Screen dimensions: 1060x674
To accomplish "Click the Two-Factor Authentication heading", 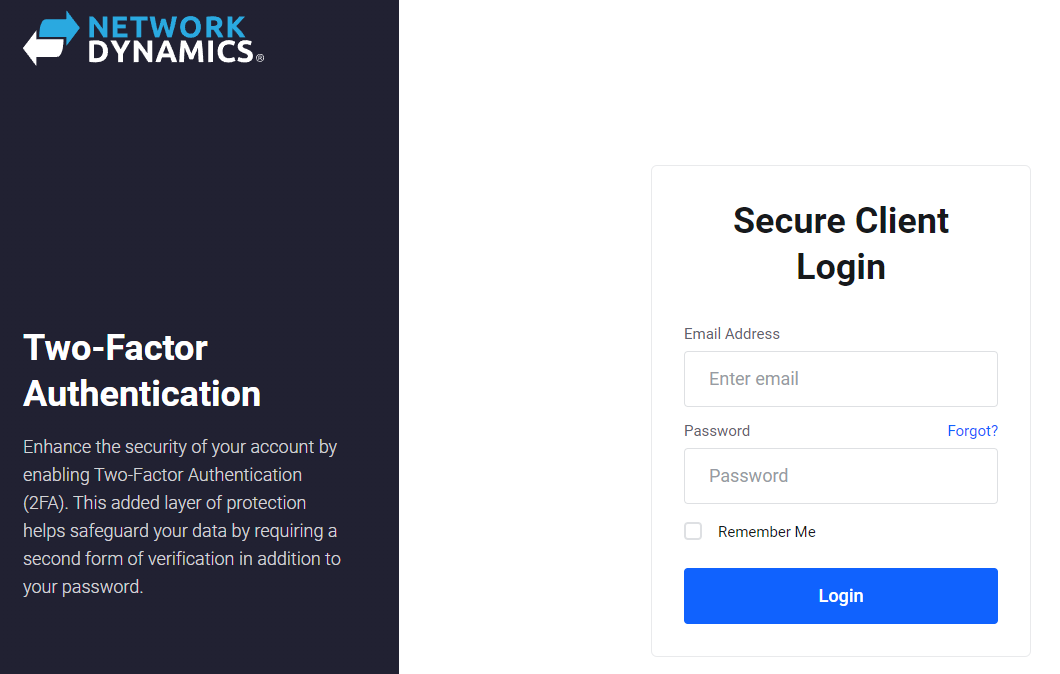I will click(x=141, y=370).
